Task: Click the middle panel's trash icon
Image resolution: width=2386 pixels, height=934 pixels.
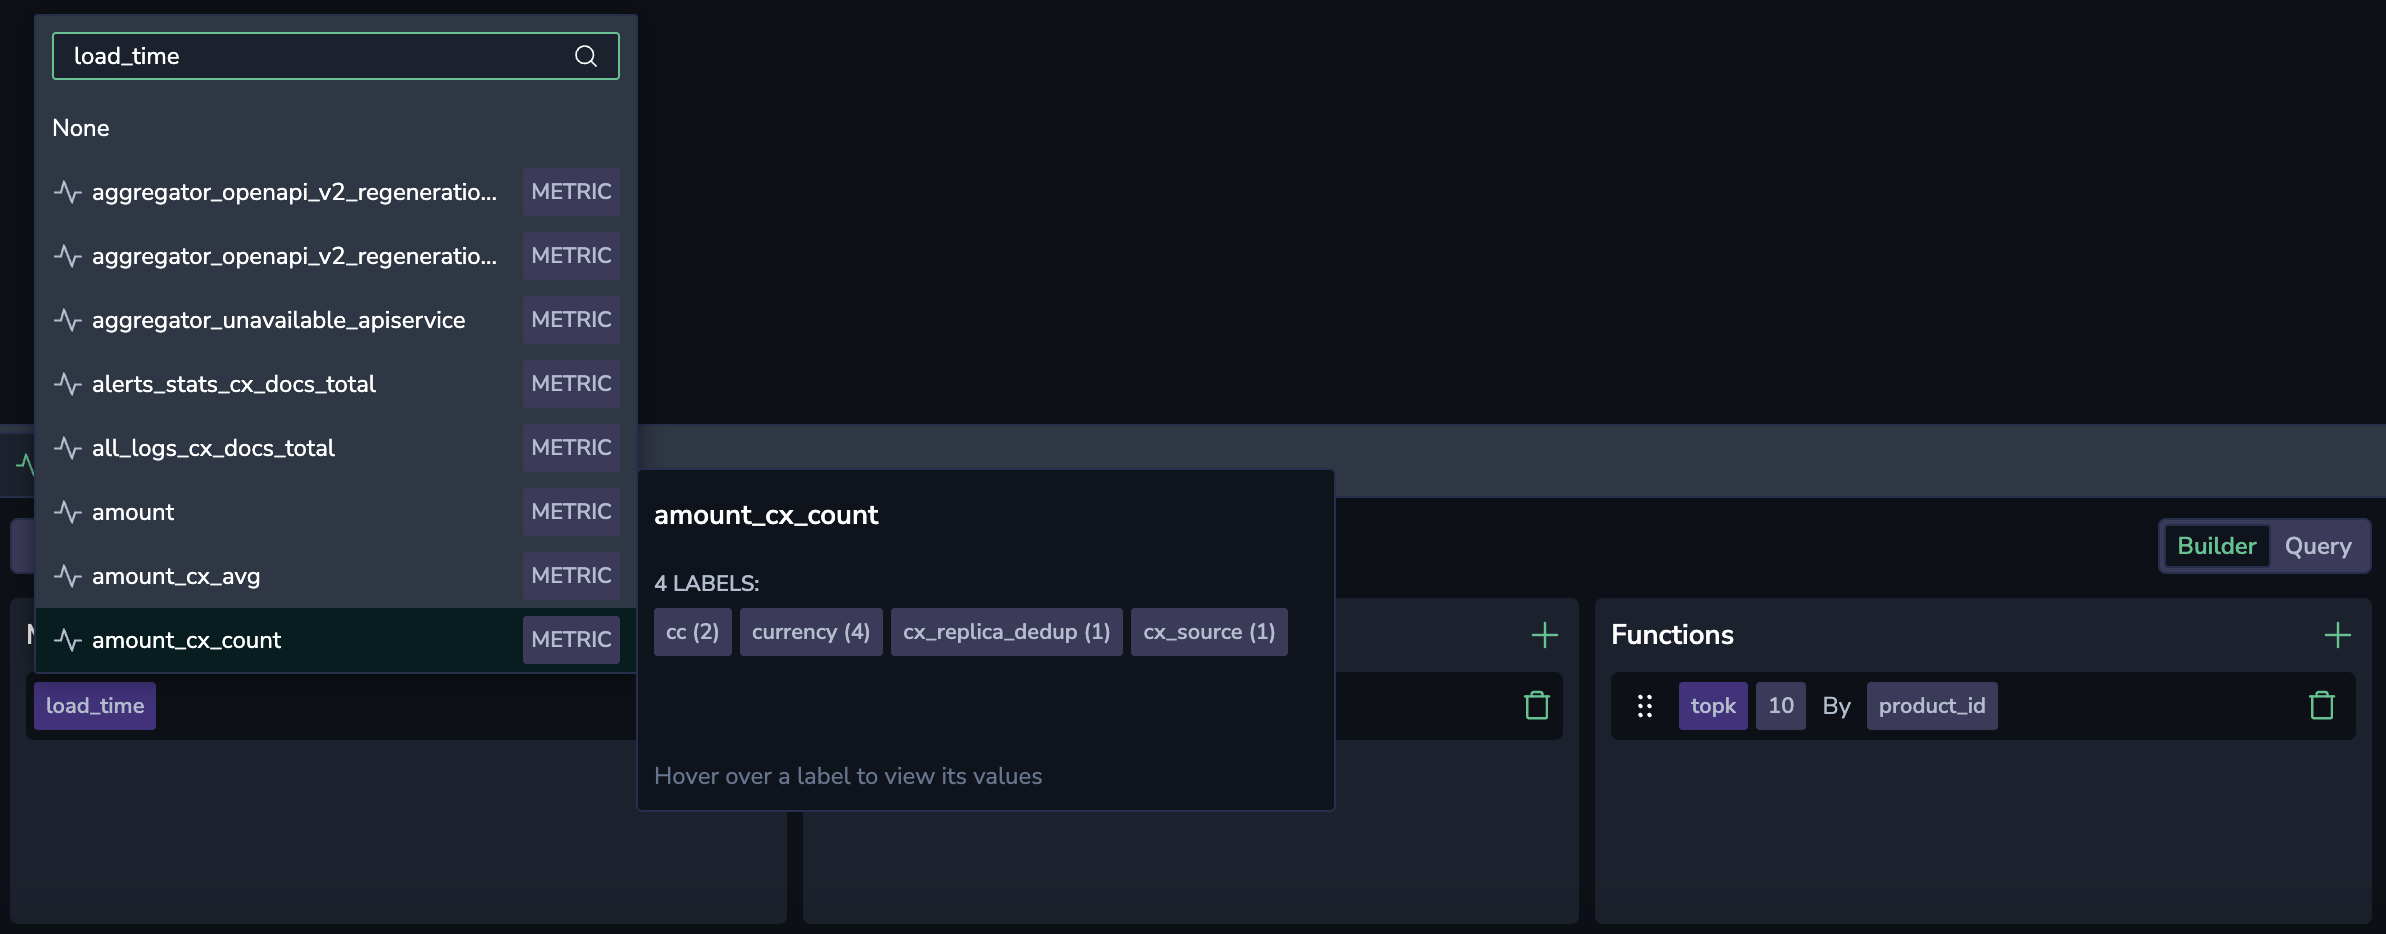Action: [x=1536, y=706]
